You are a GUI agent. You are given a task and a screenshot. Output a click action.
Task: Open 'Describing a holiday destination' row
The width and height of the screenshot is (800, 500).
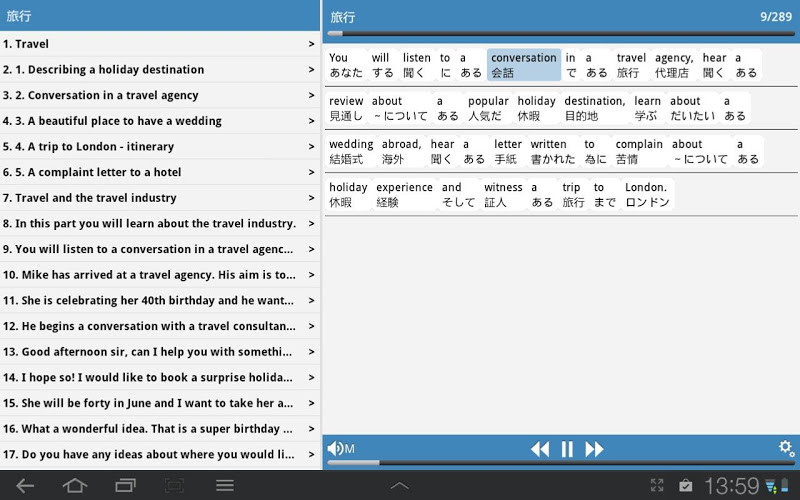coord(160,69)
